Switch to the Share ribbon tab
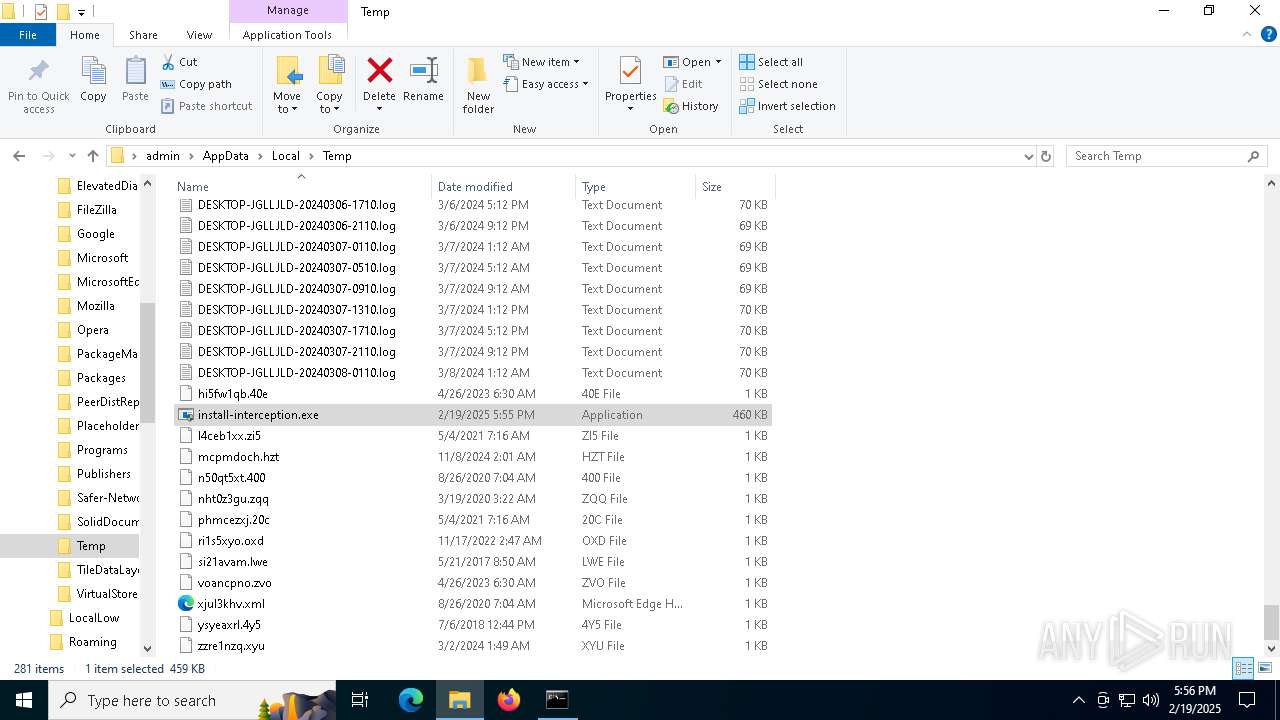1280x720 pixels. point(143,35)
